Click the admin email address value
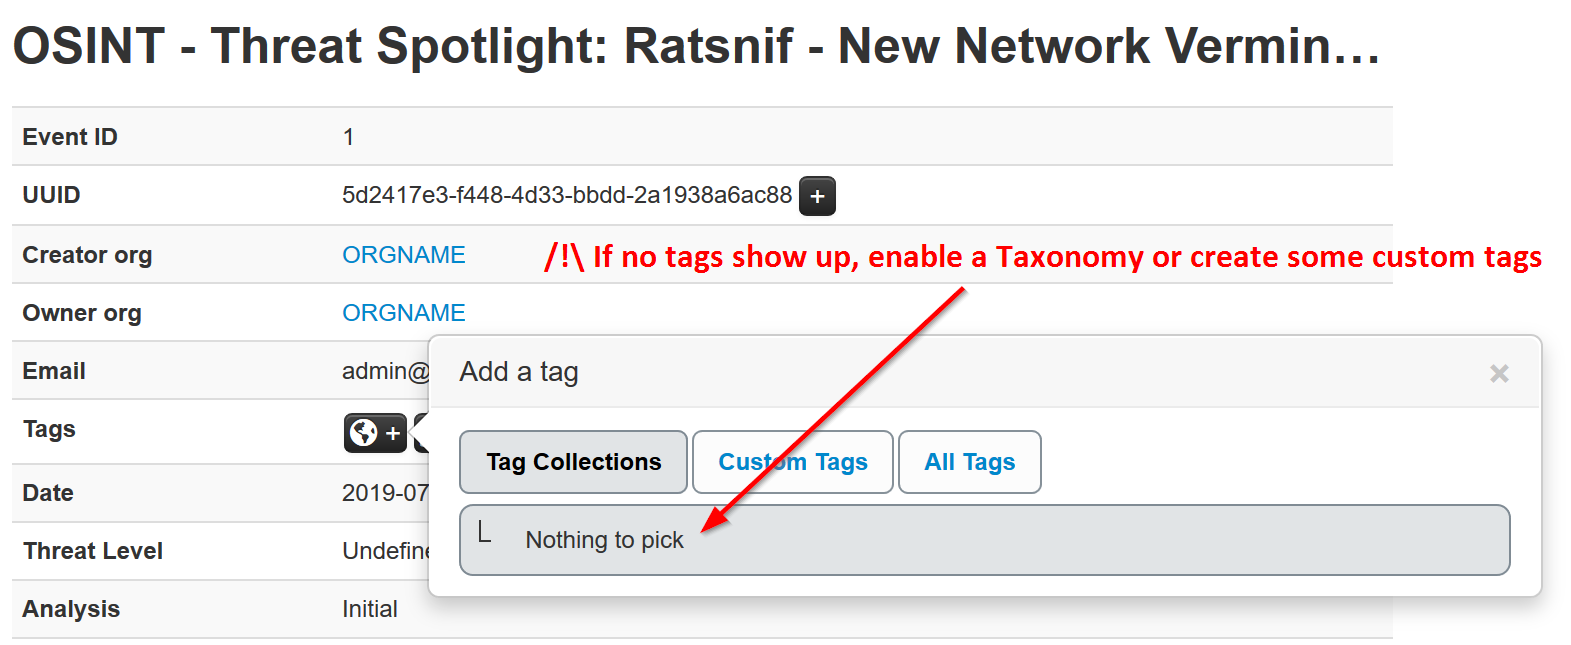Screen dimensions: 1571x645 tap(385, 371)
